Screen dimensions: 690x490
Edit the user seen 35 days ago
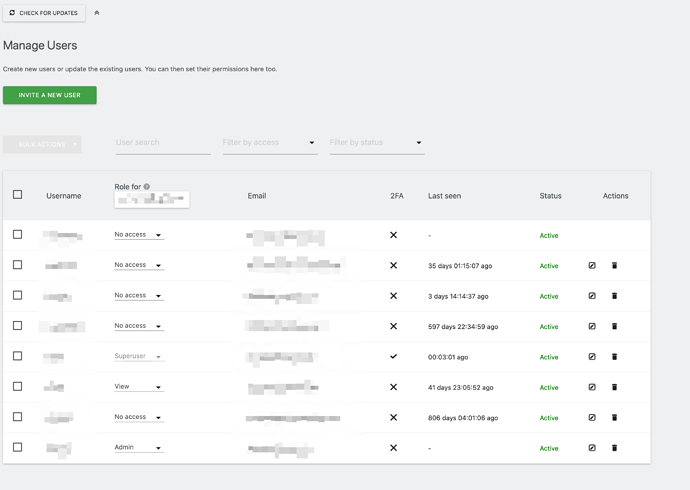[x=592, y=265]
